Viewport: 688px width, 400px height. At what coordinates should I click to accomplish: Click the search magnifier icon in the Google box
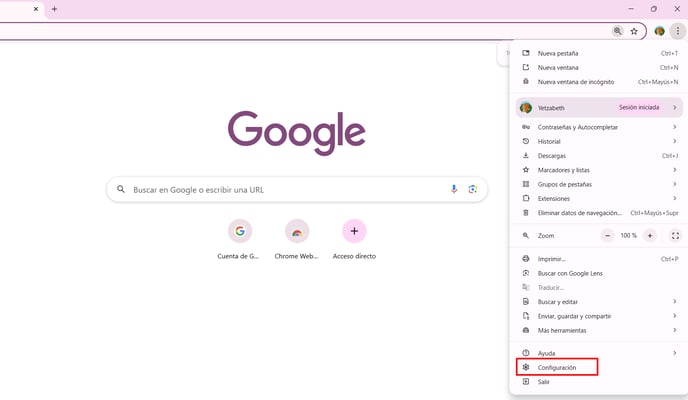tap(121, 189)
